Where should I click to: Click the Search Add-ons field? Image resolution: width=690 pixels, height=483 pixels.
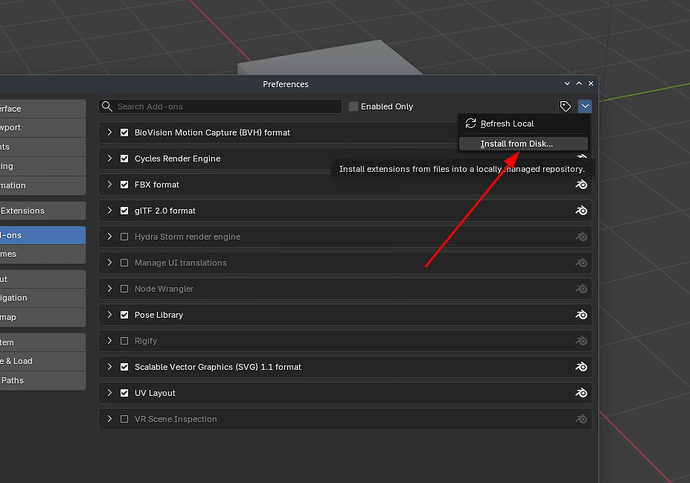(x=220, y=106)
